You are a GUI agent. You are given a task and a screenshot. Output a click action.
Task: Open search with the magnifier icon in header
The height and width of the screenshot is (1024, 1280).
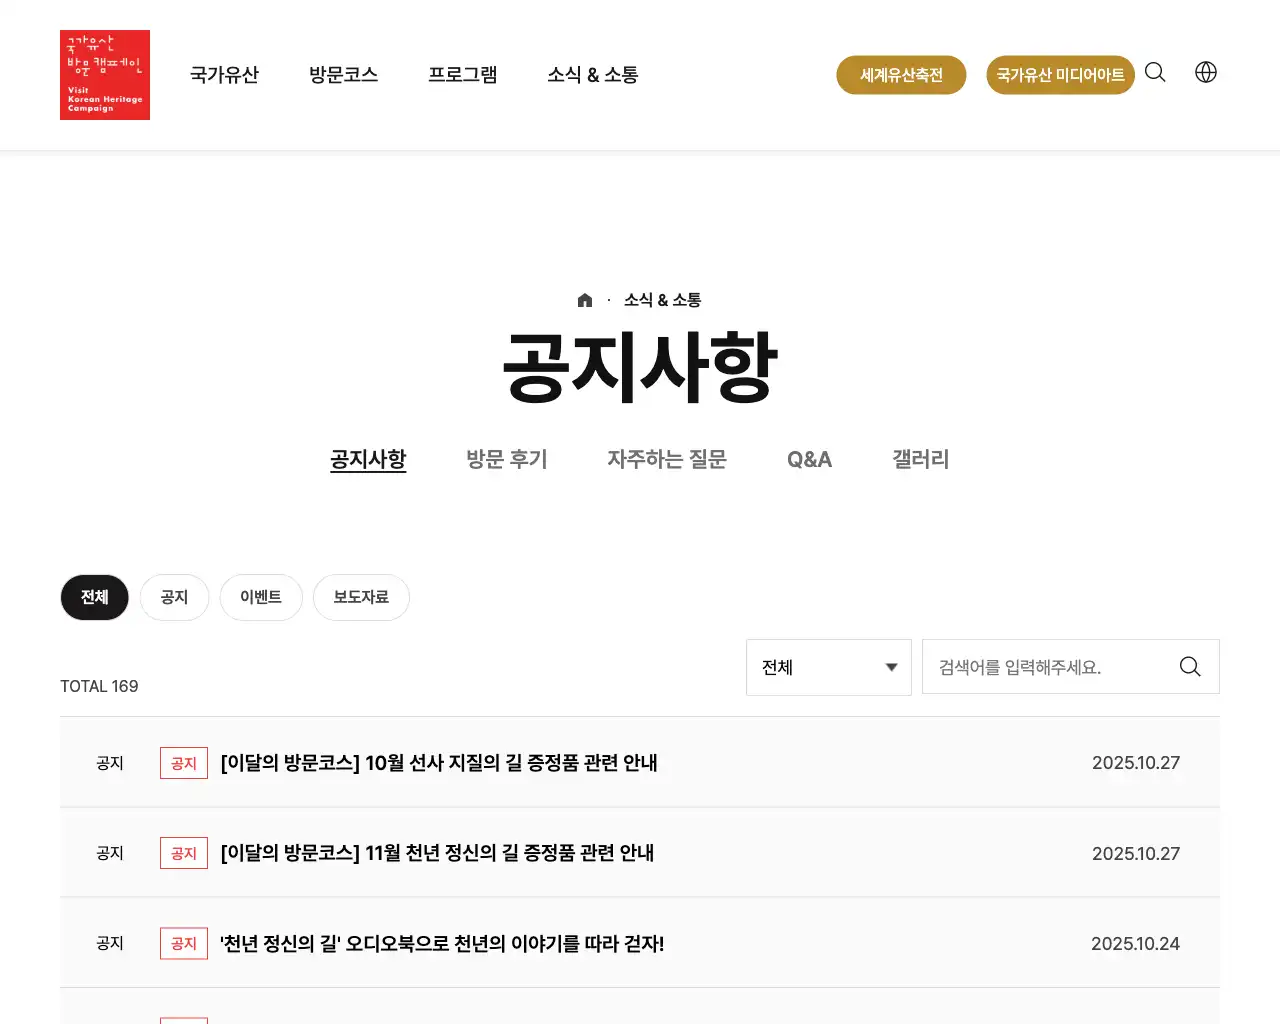(x=1155, y=72)
